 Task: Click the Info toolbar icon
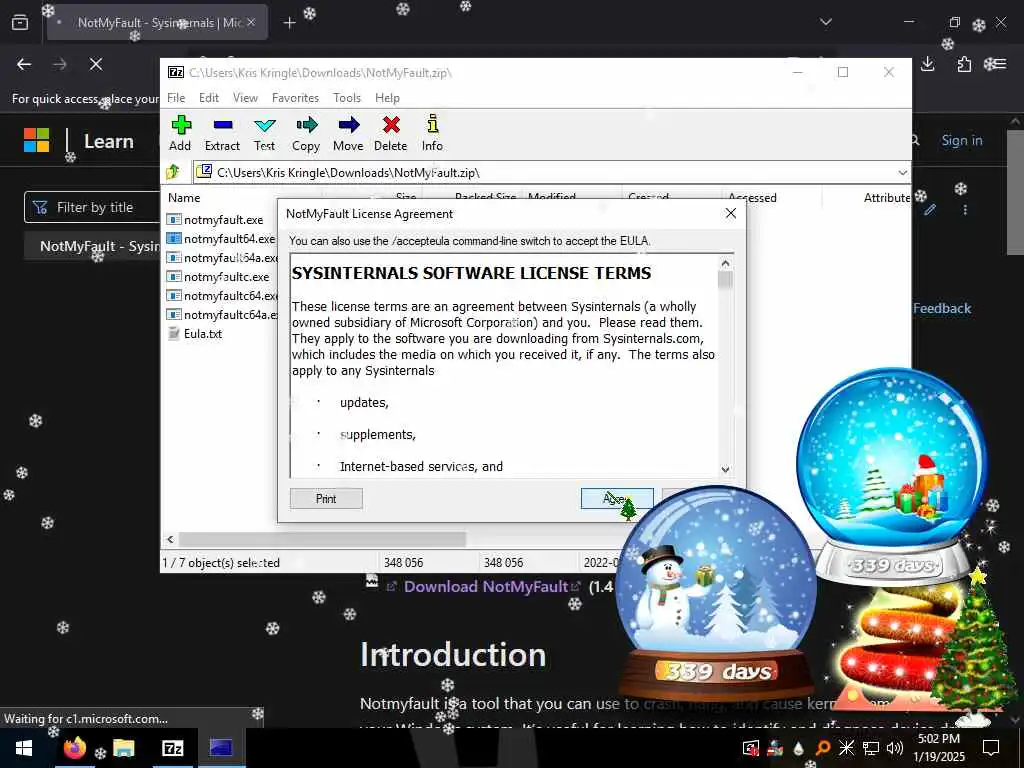coord(432,133)
